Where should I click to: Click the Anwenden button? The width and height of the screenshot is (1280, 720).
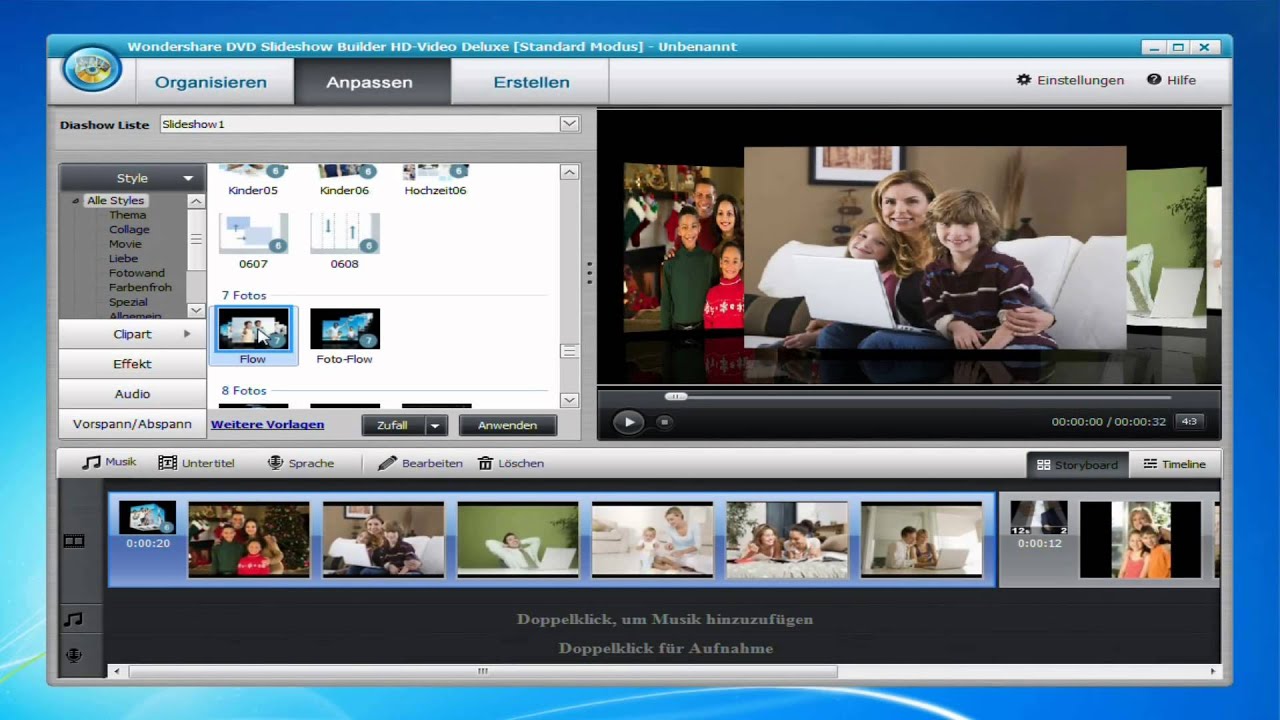point(507,425)
